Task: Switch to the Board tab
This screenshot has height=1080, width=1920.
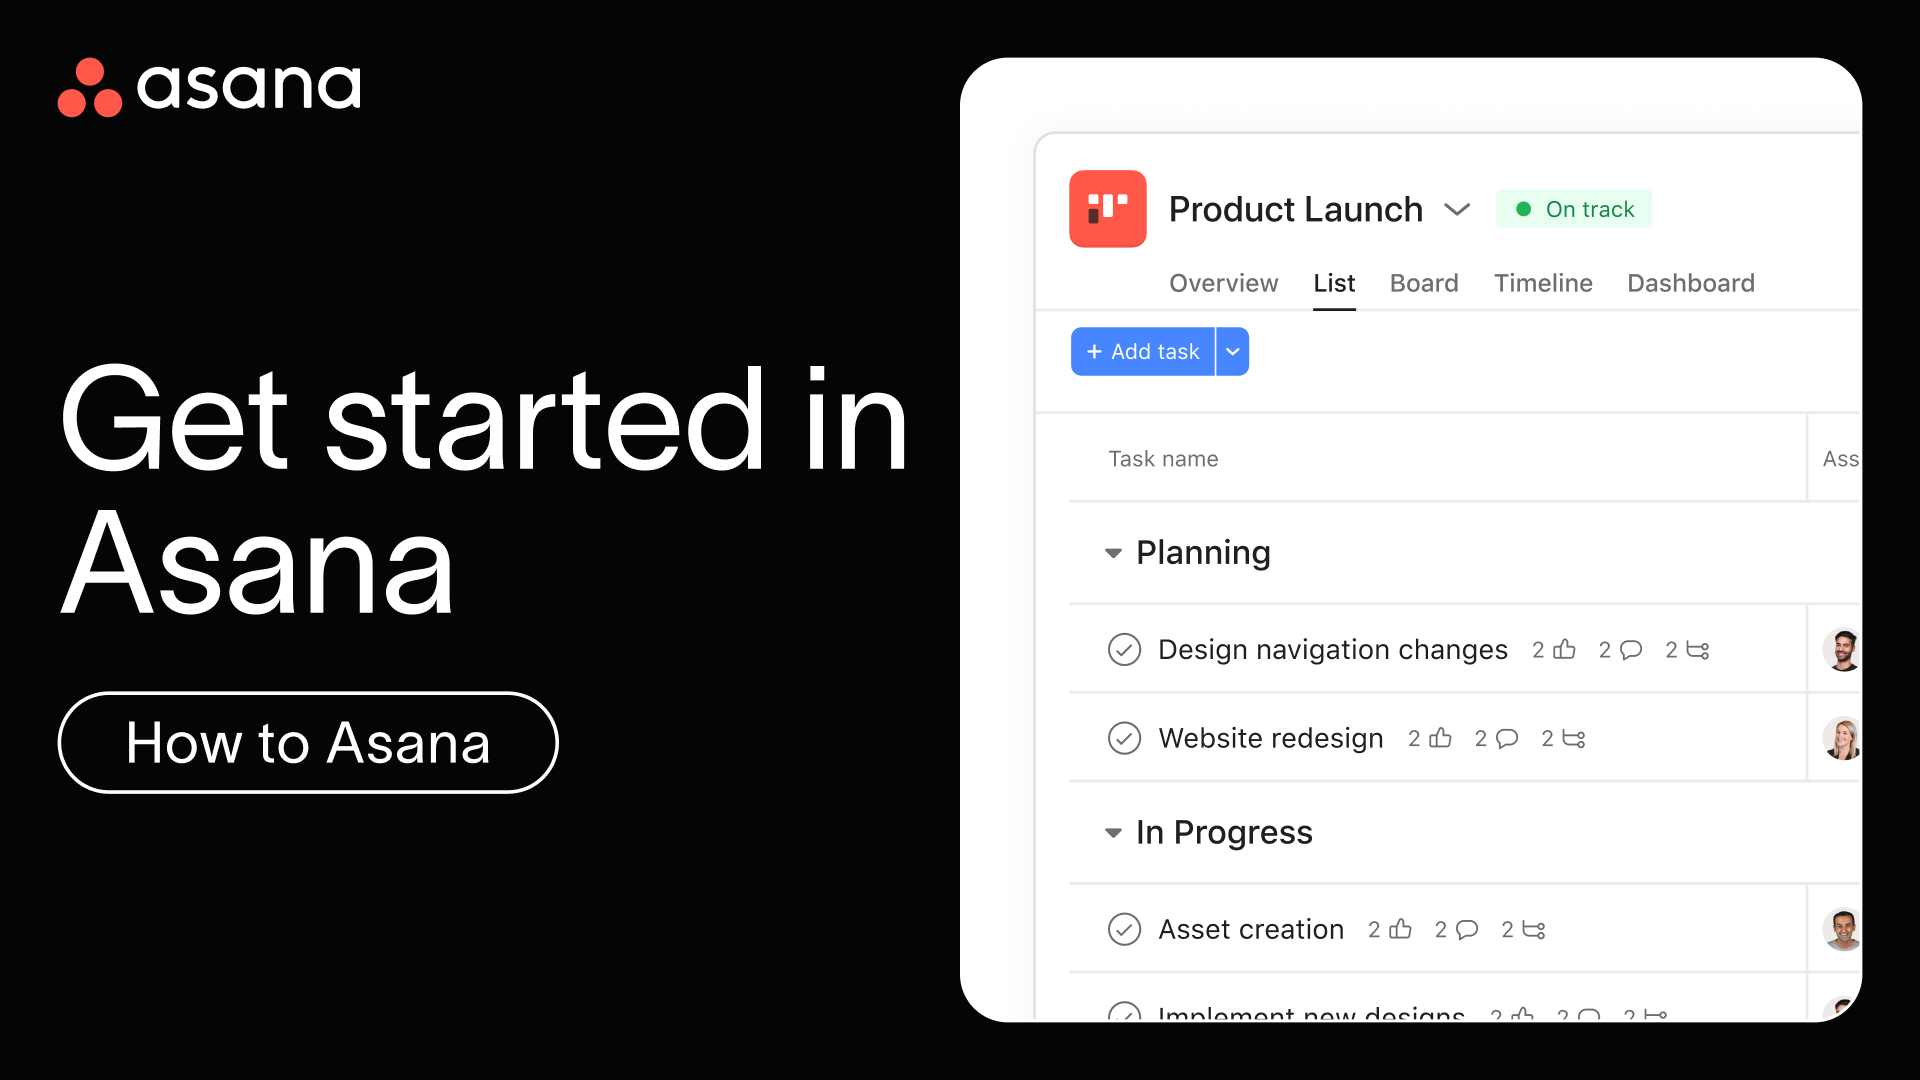Action: (1424, 283)
